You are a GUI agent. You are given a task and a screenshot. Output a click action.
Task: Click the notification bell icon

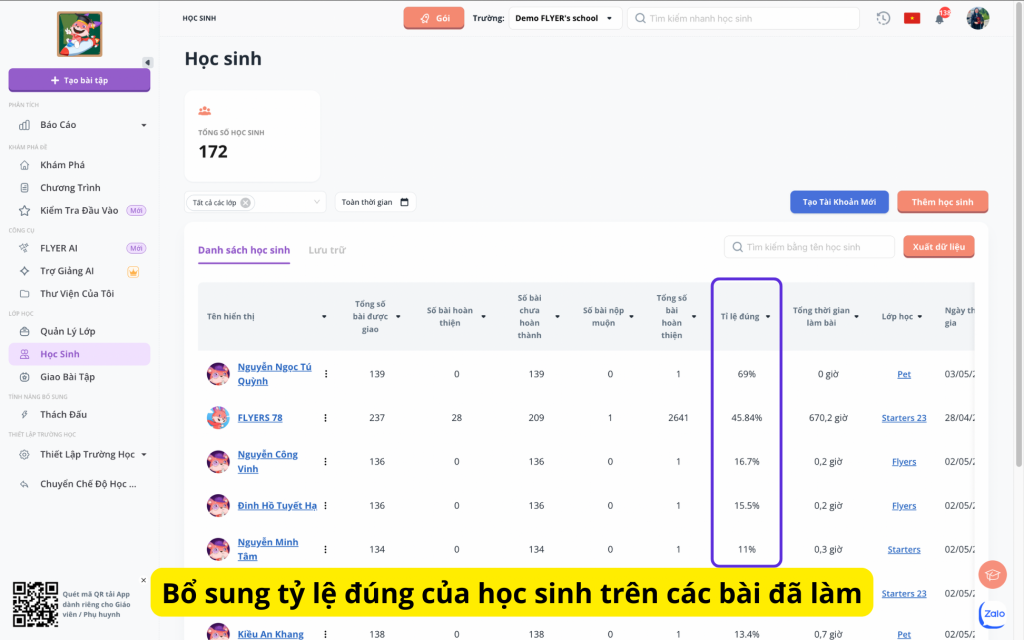(939, 19)
